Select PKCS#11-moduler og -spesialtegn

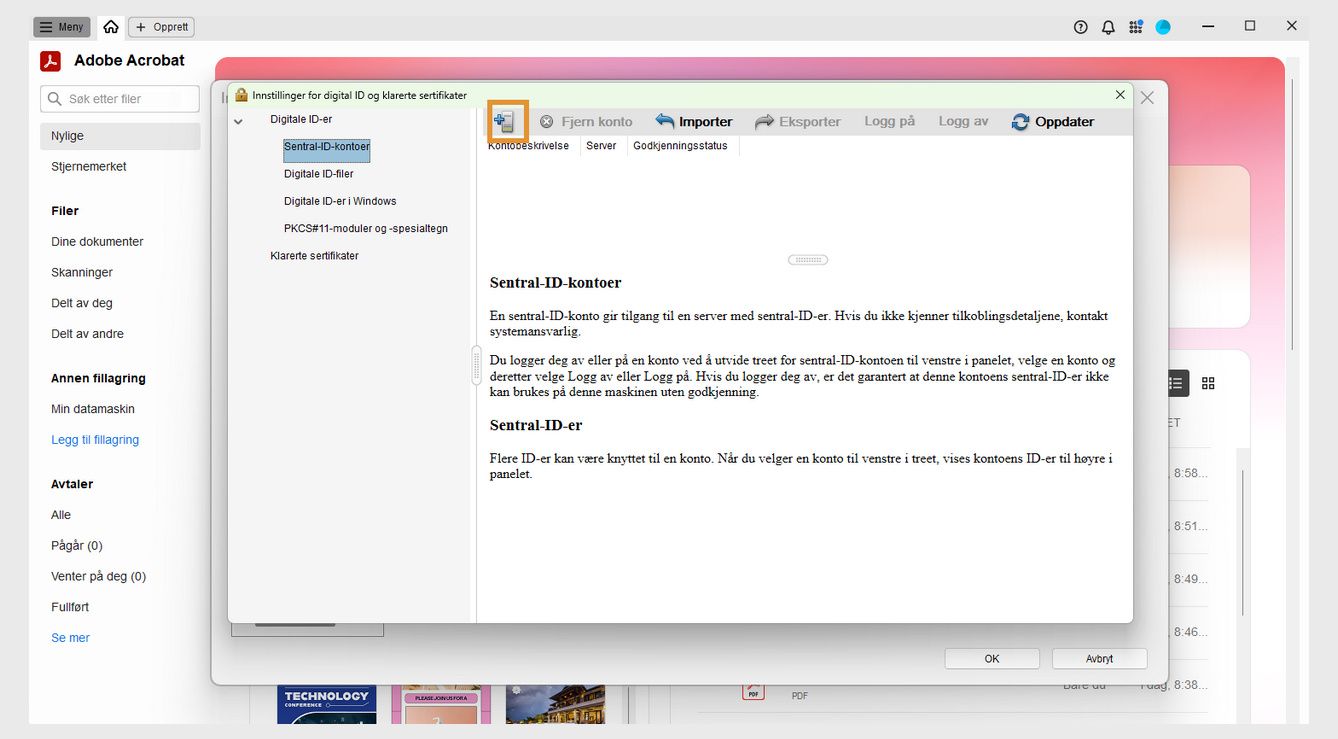tap(366, 228)
